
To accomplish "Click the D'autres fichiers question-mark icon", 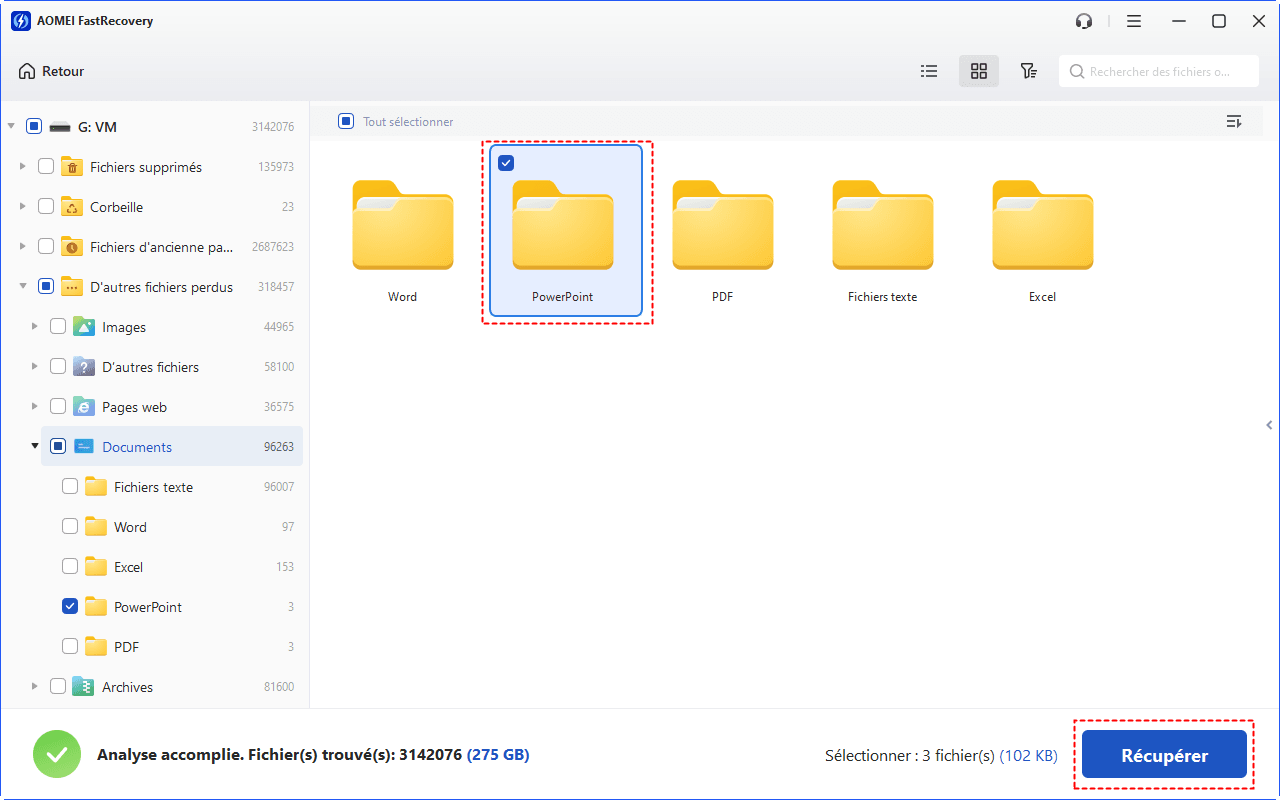I will point(83,367).
